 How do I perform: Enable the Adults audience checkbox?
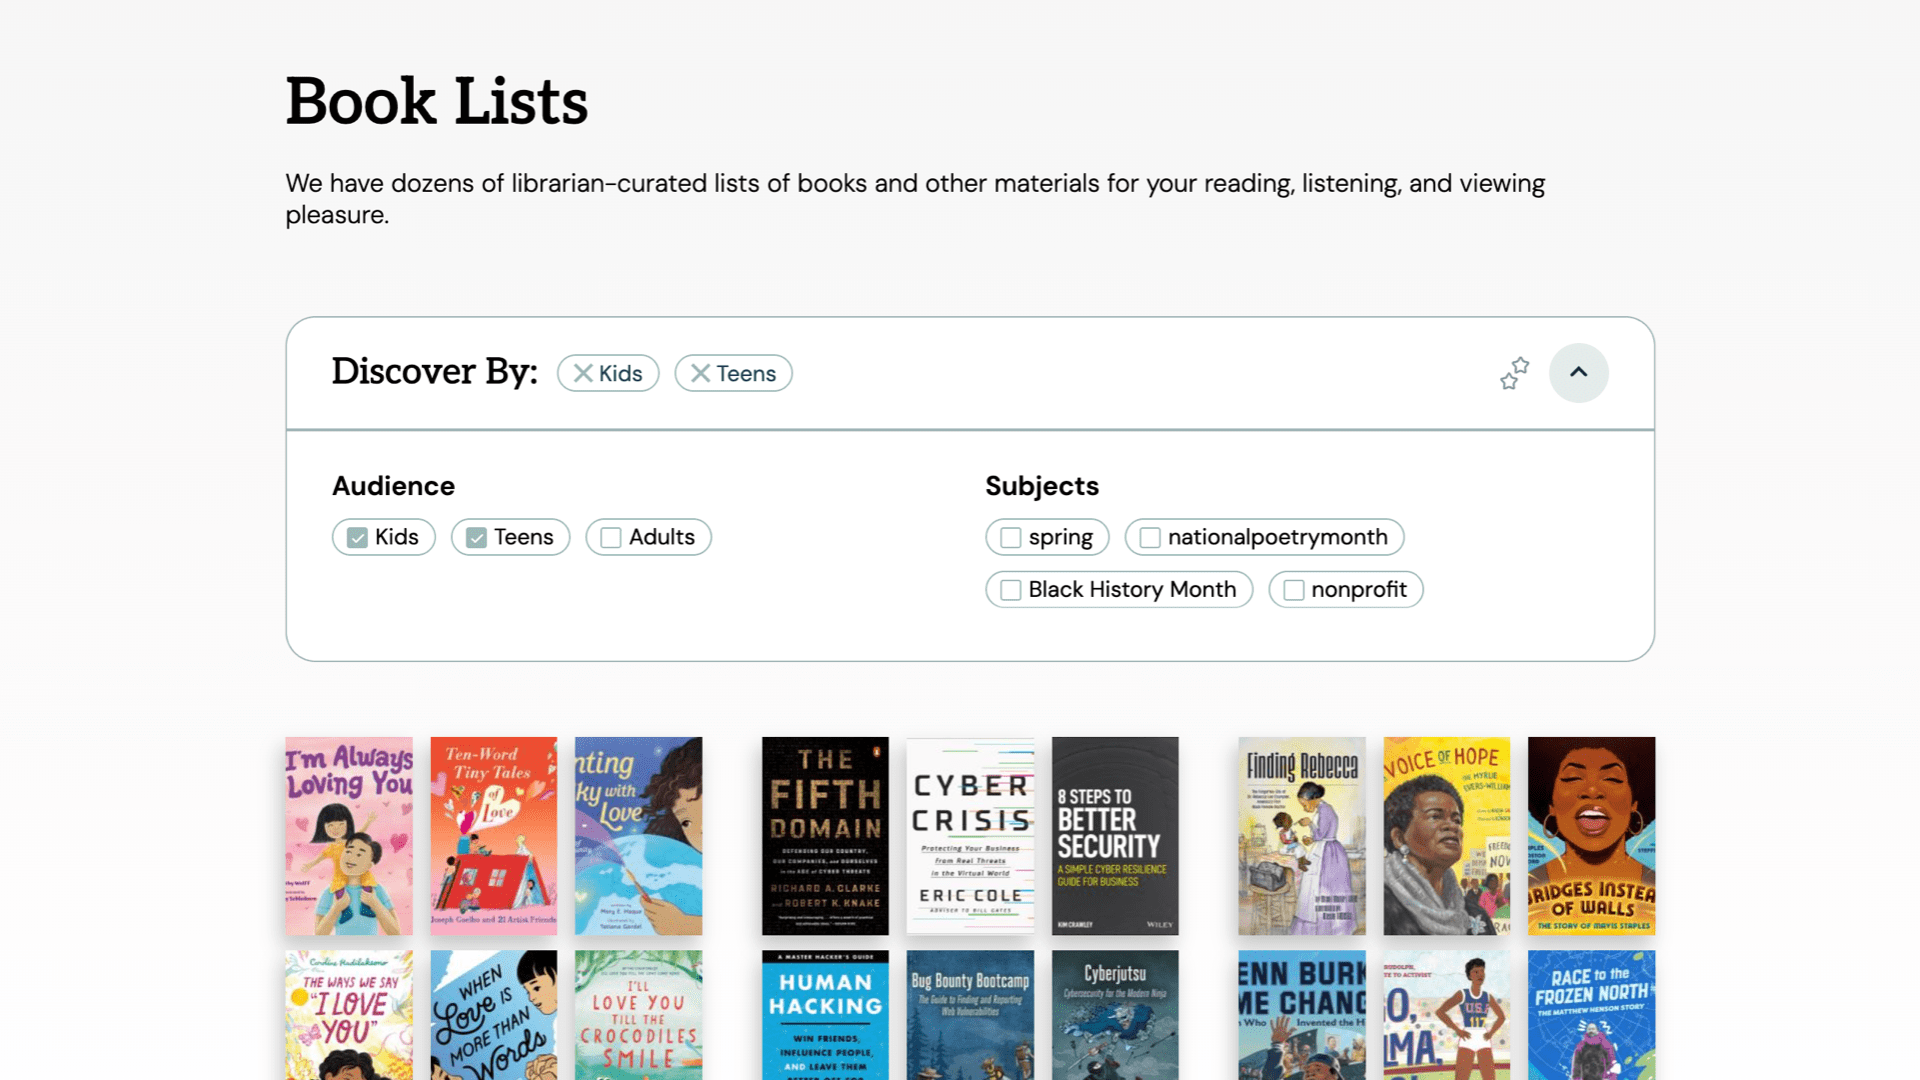pyautogui.click(x=611, y=538)
